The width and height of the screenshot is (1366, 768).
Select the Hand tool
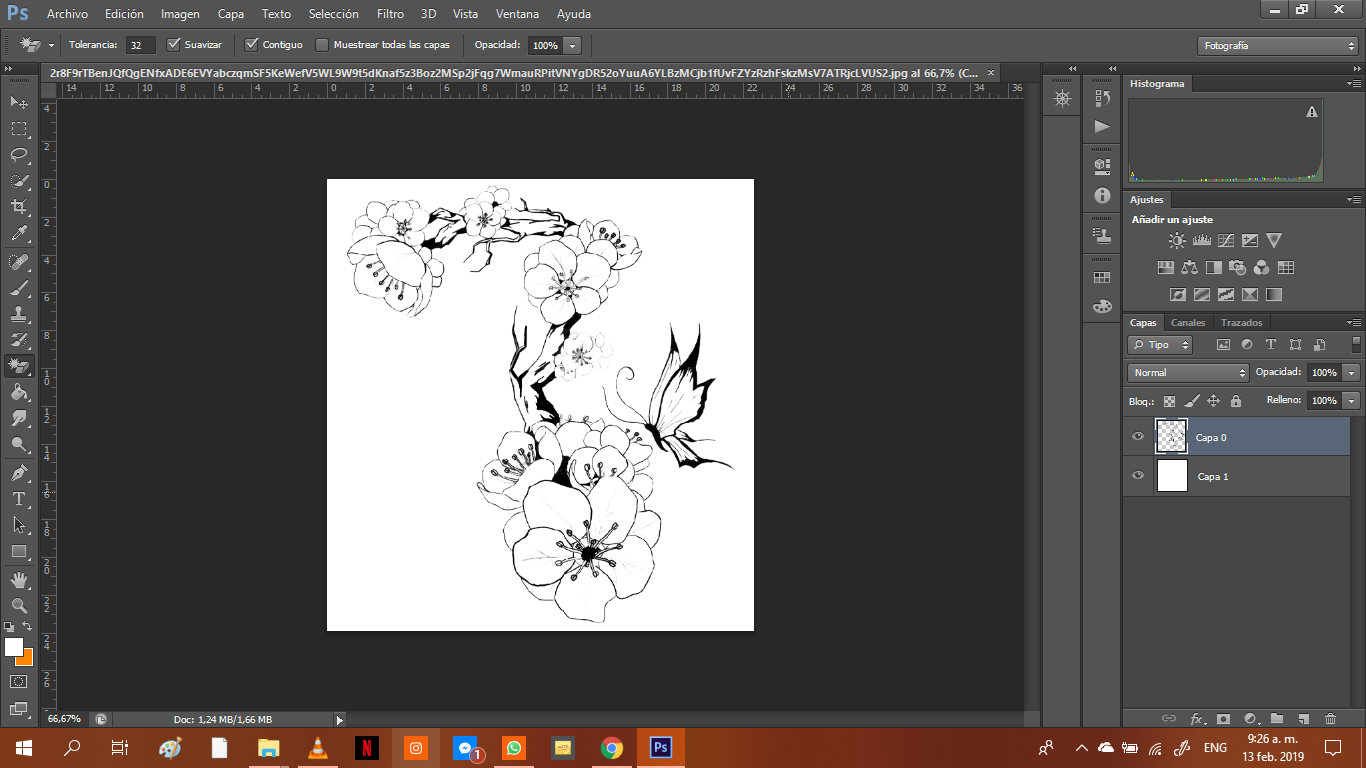coord(19,580)
